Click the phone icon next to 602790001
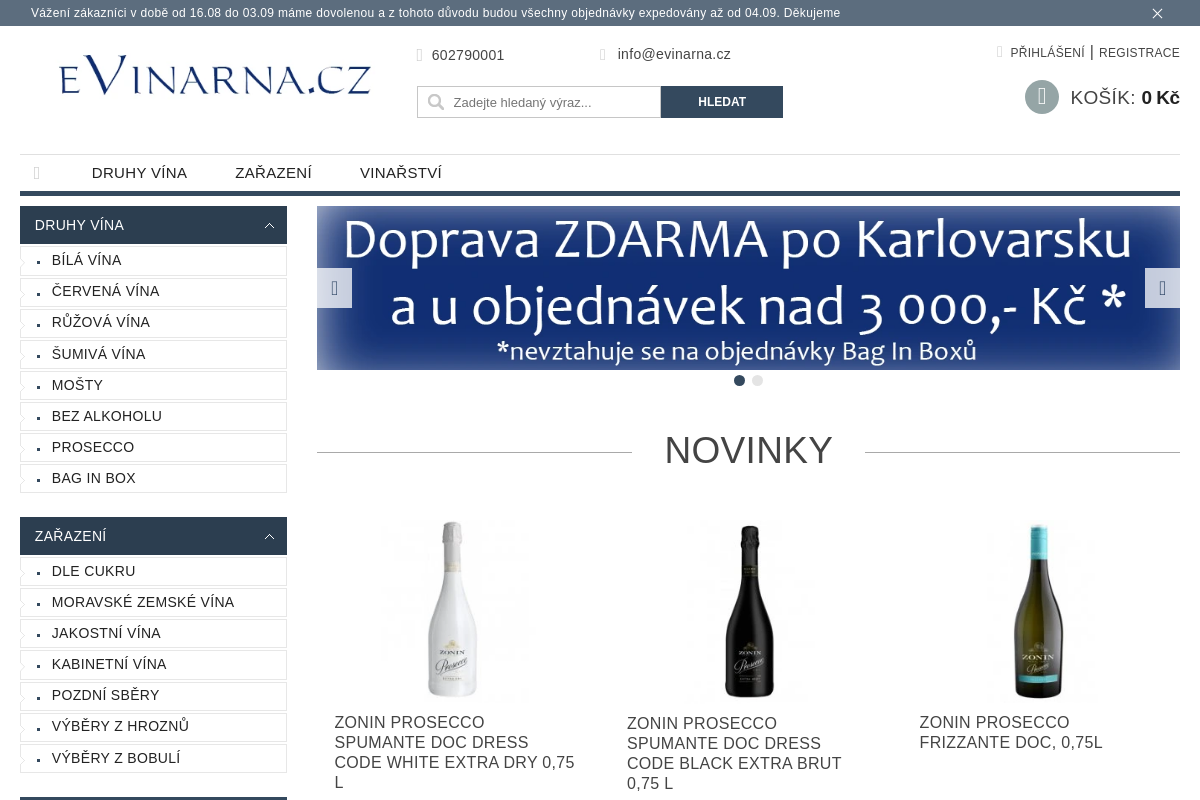The width and height of the screenshot is (1200, 800). click(420, 55)
